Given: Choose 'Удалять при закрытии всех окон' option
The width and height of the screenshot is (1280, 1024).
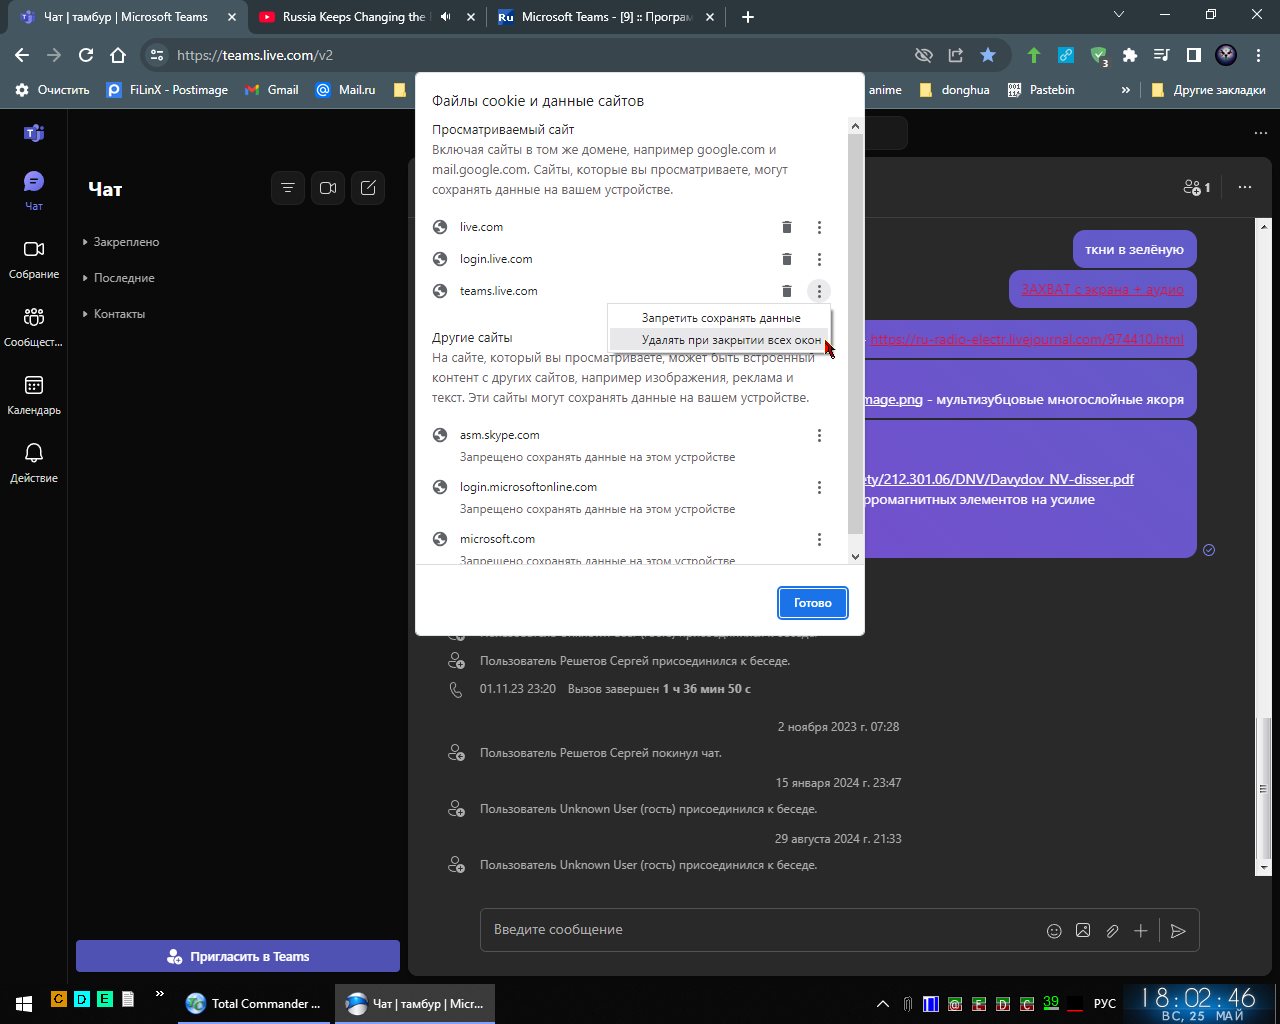Looking at the screenshot, I should click(x=730, y=340).
